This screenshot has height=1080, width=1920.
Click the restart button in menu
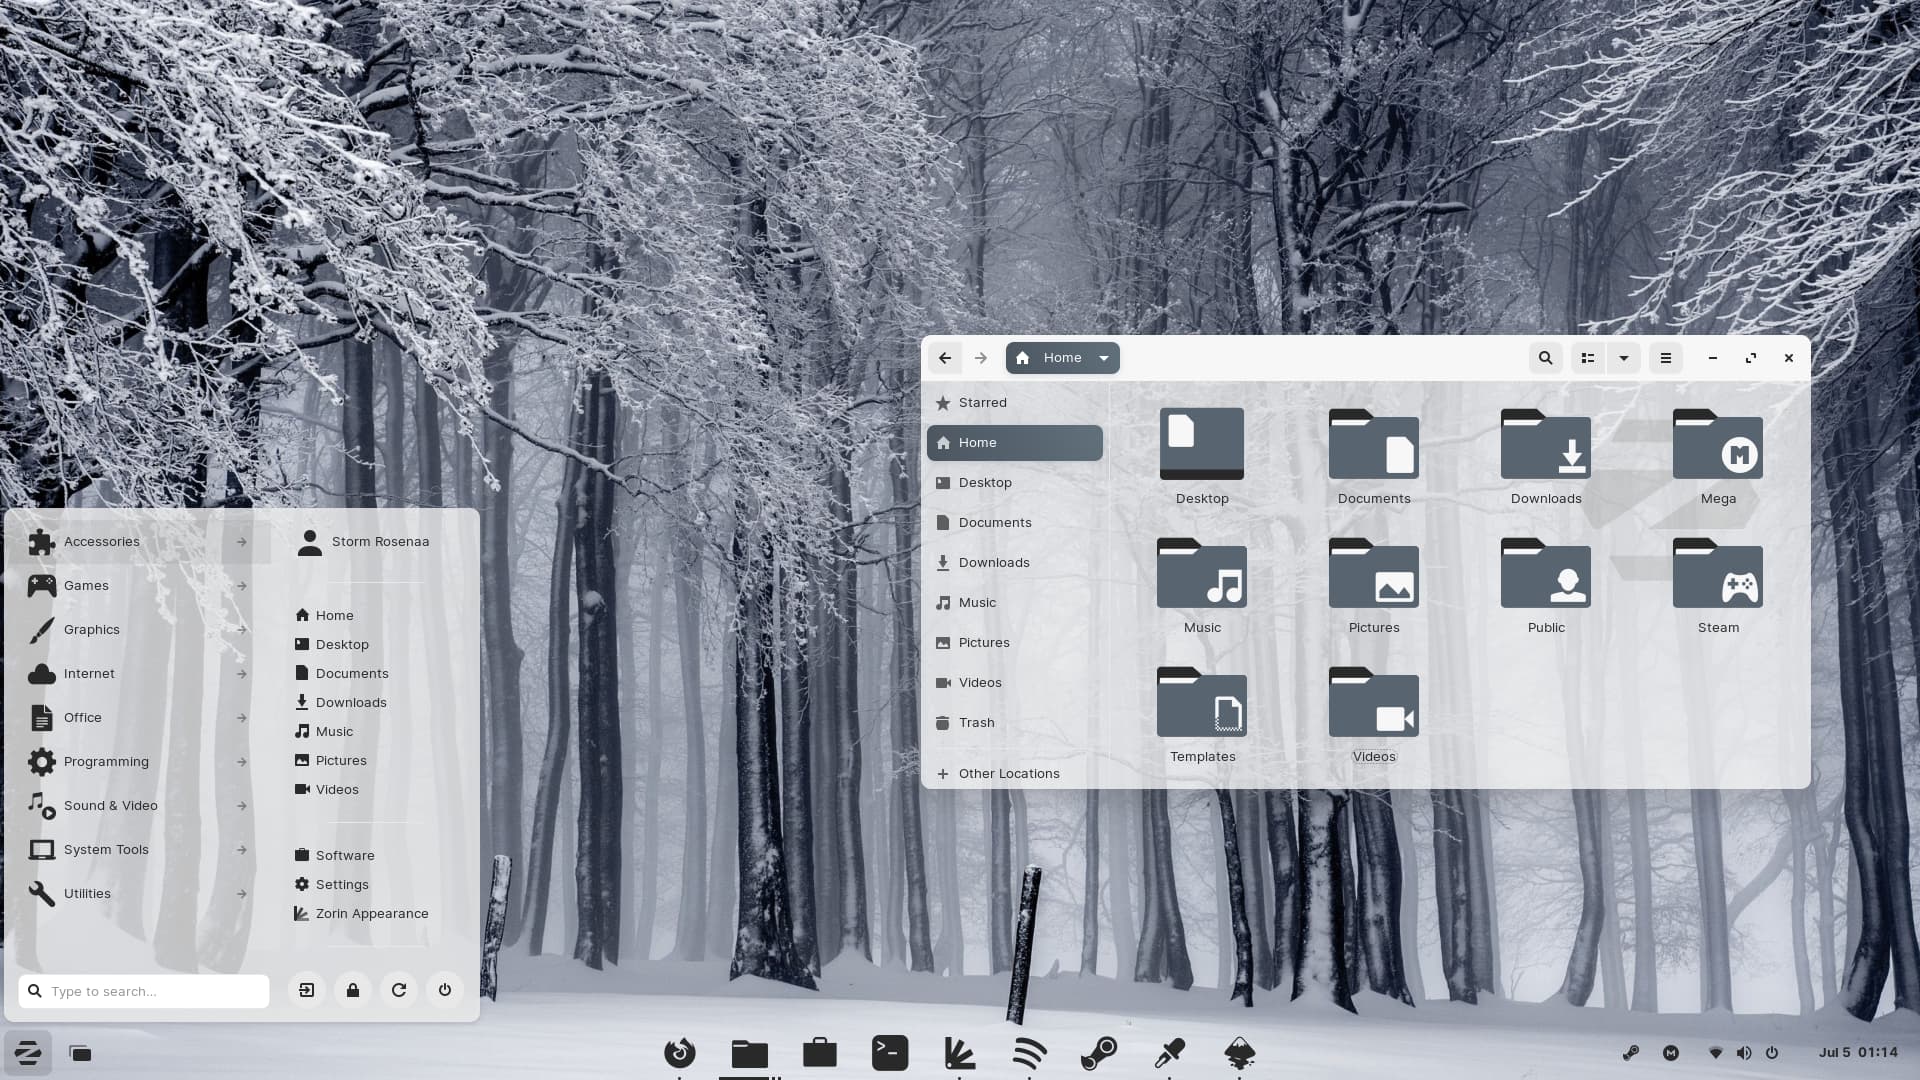pyautogui.click(x=399, y=990)
